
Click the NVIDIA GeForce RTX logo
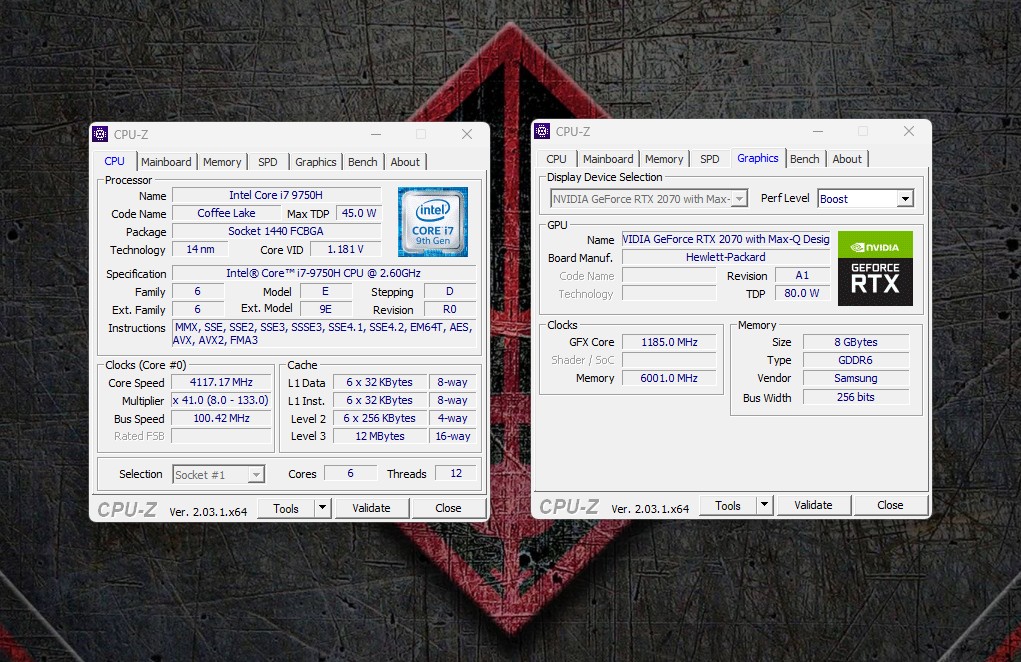(x=874, y=268)
